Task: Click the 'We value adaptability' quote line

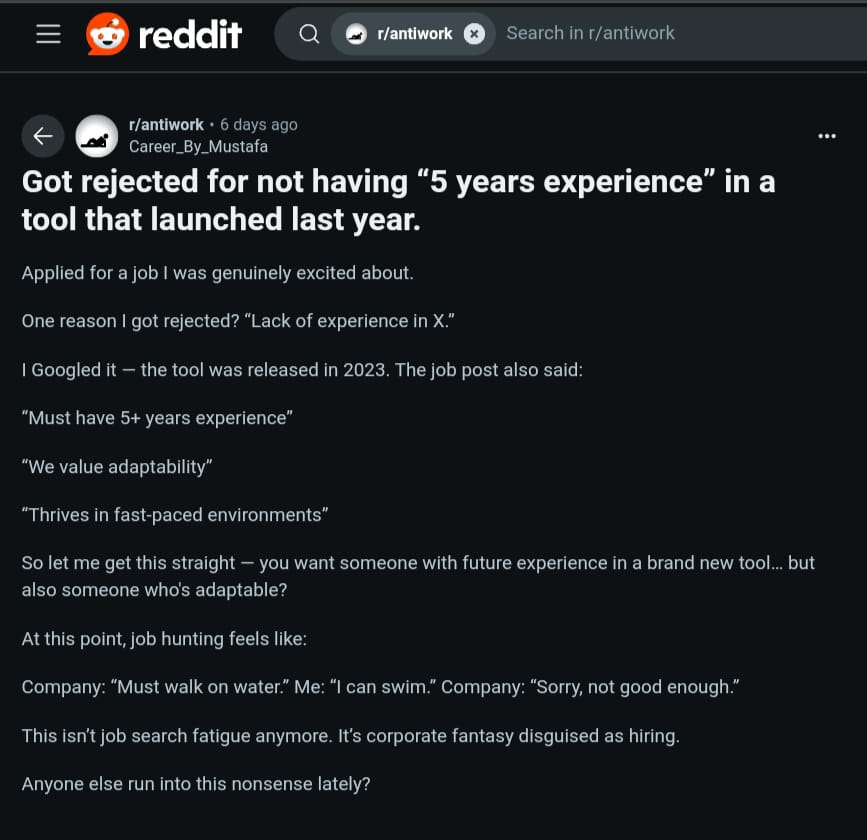Action: pos(117,467)
